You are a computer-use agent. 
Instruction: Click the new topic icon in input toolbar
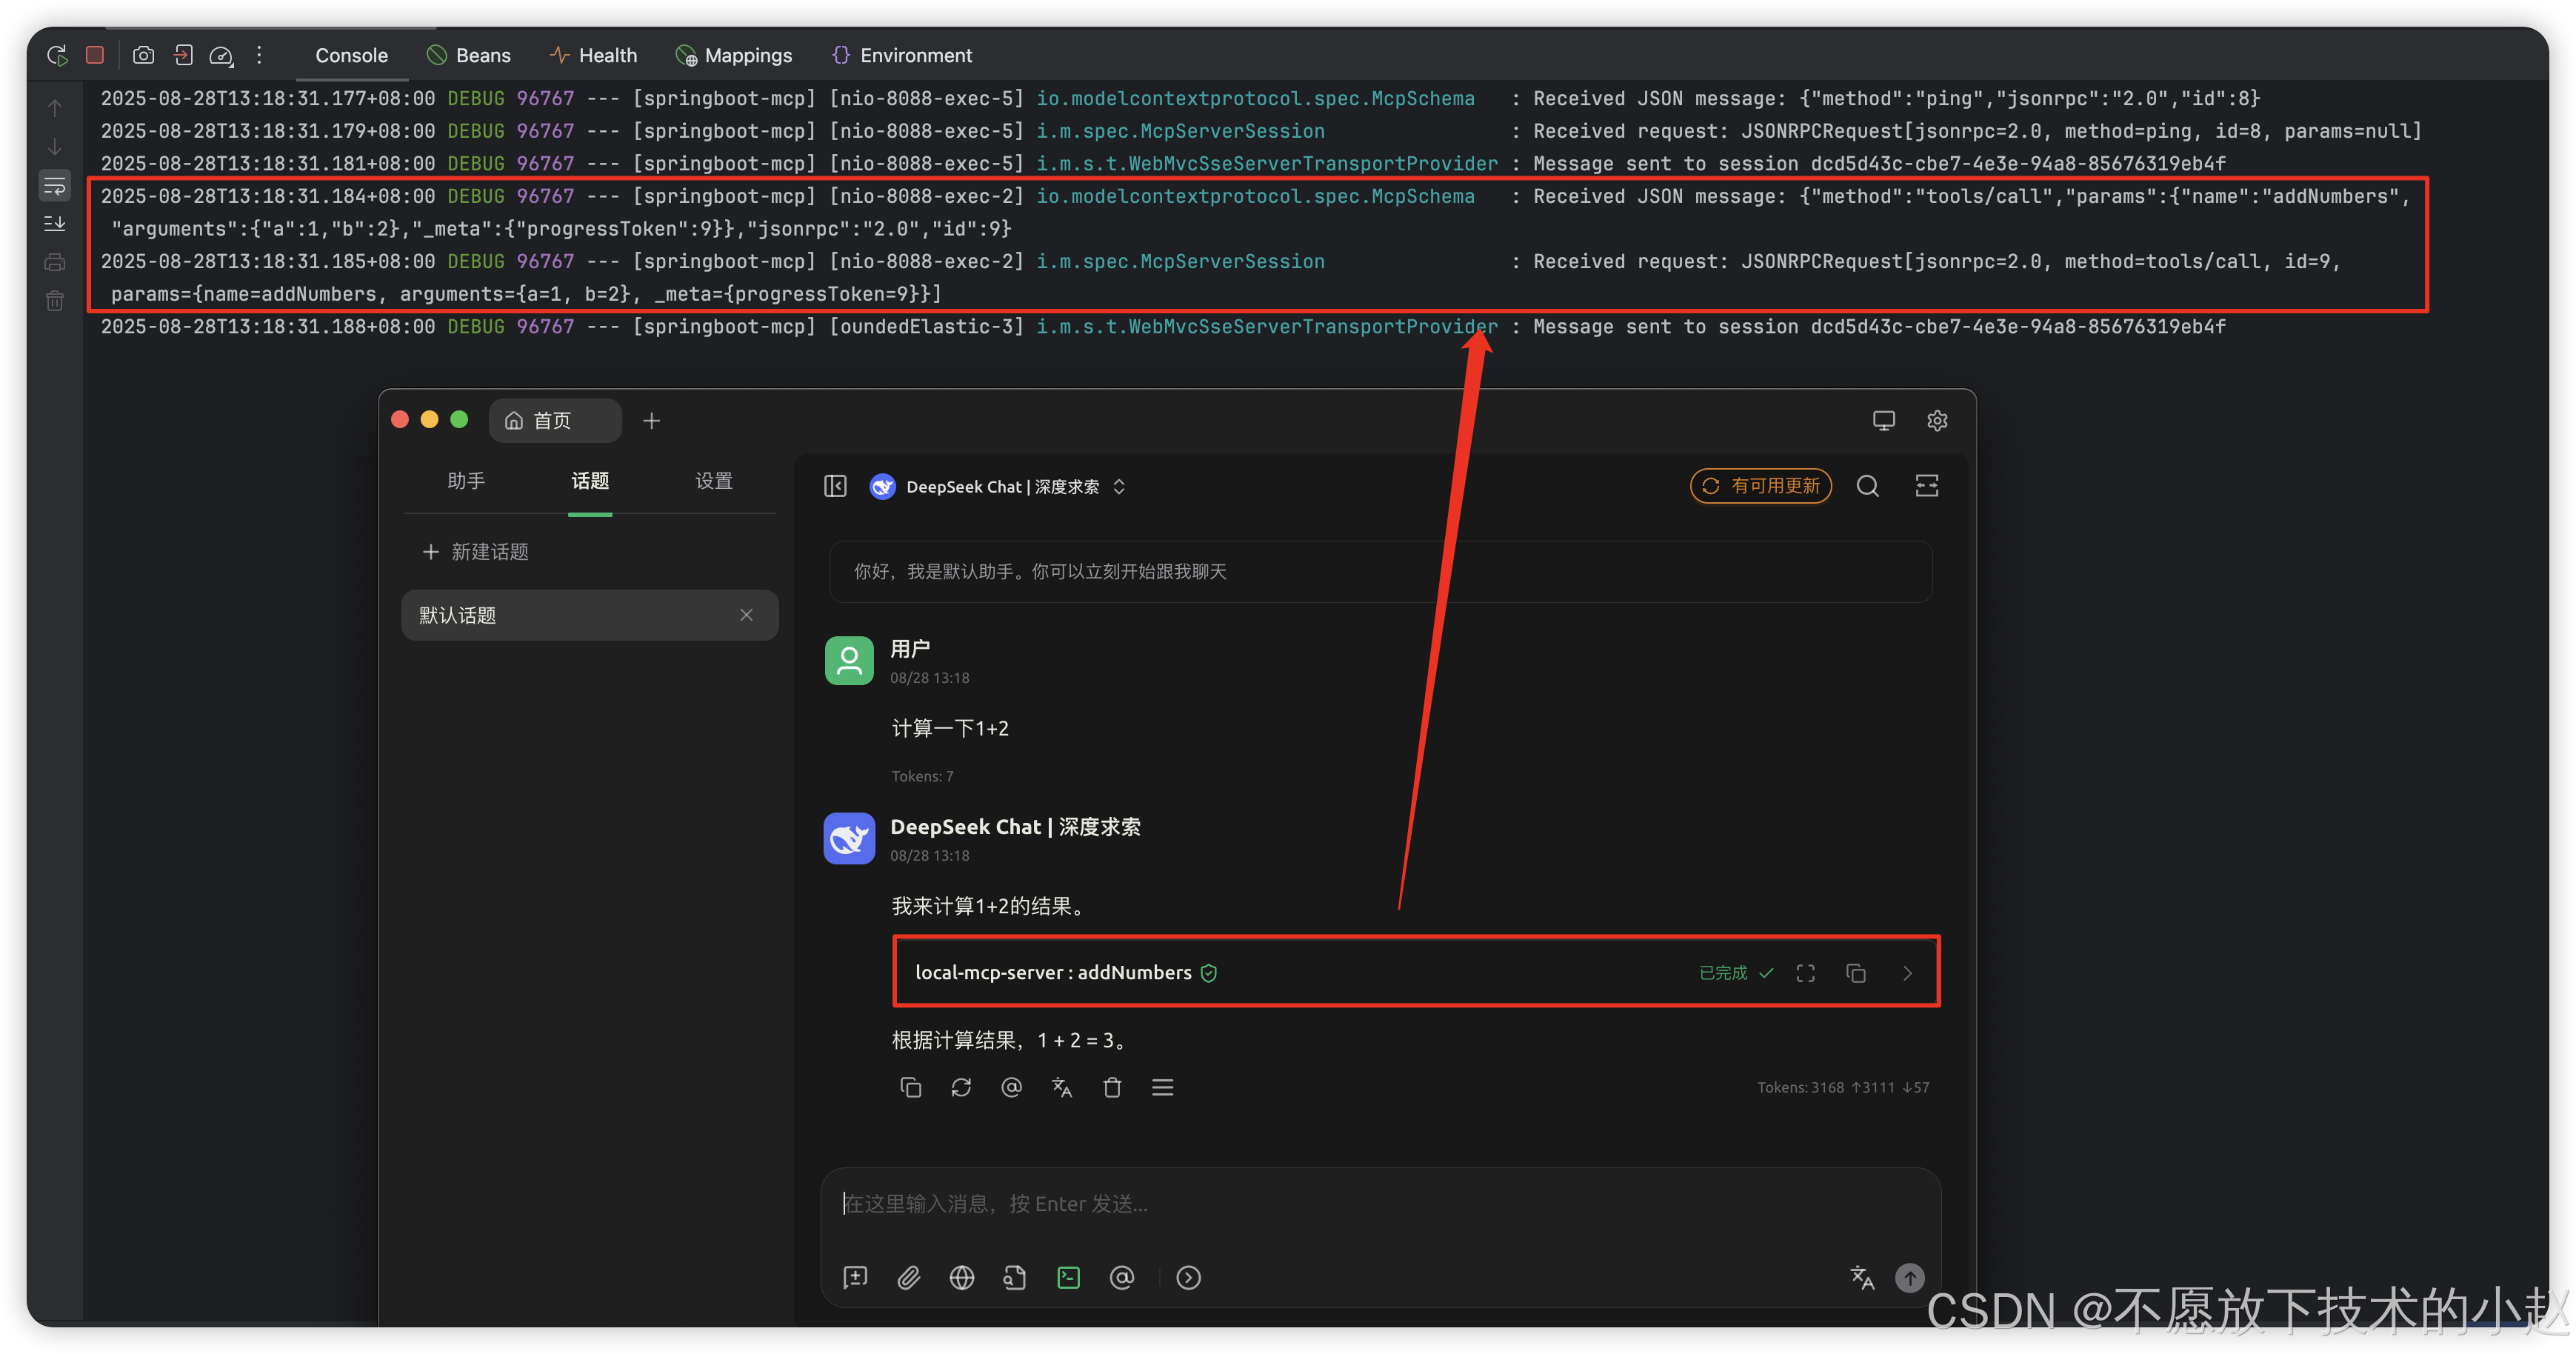point(855,1277)
